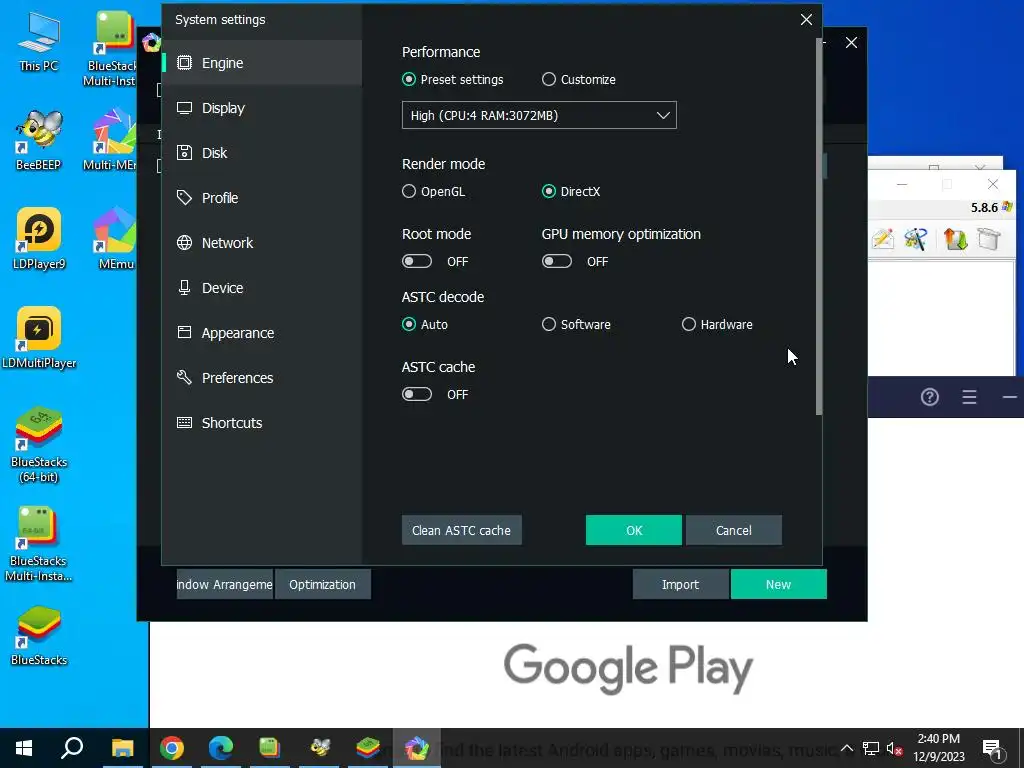Switch to the Device settings section
The height and width of the screenshot is (768, 1024).
click(x=262, y=288)
